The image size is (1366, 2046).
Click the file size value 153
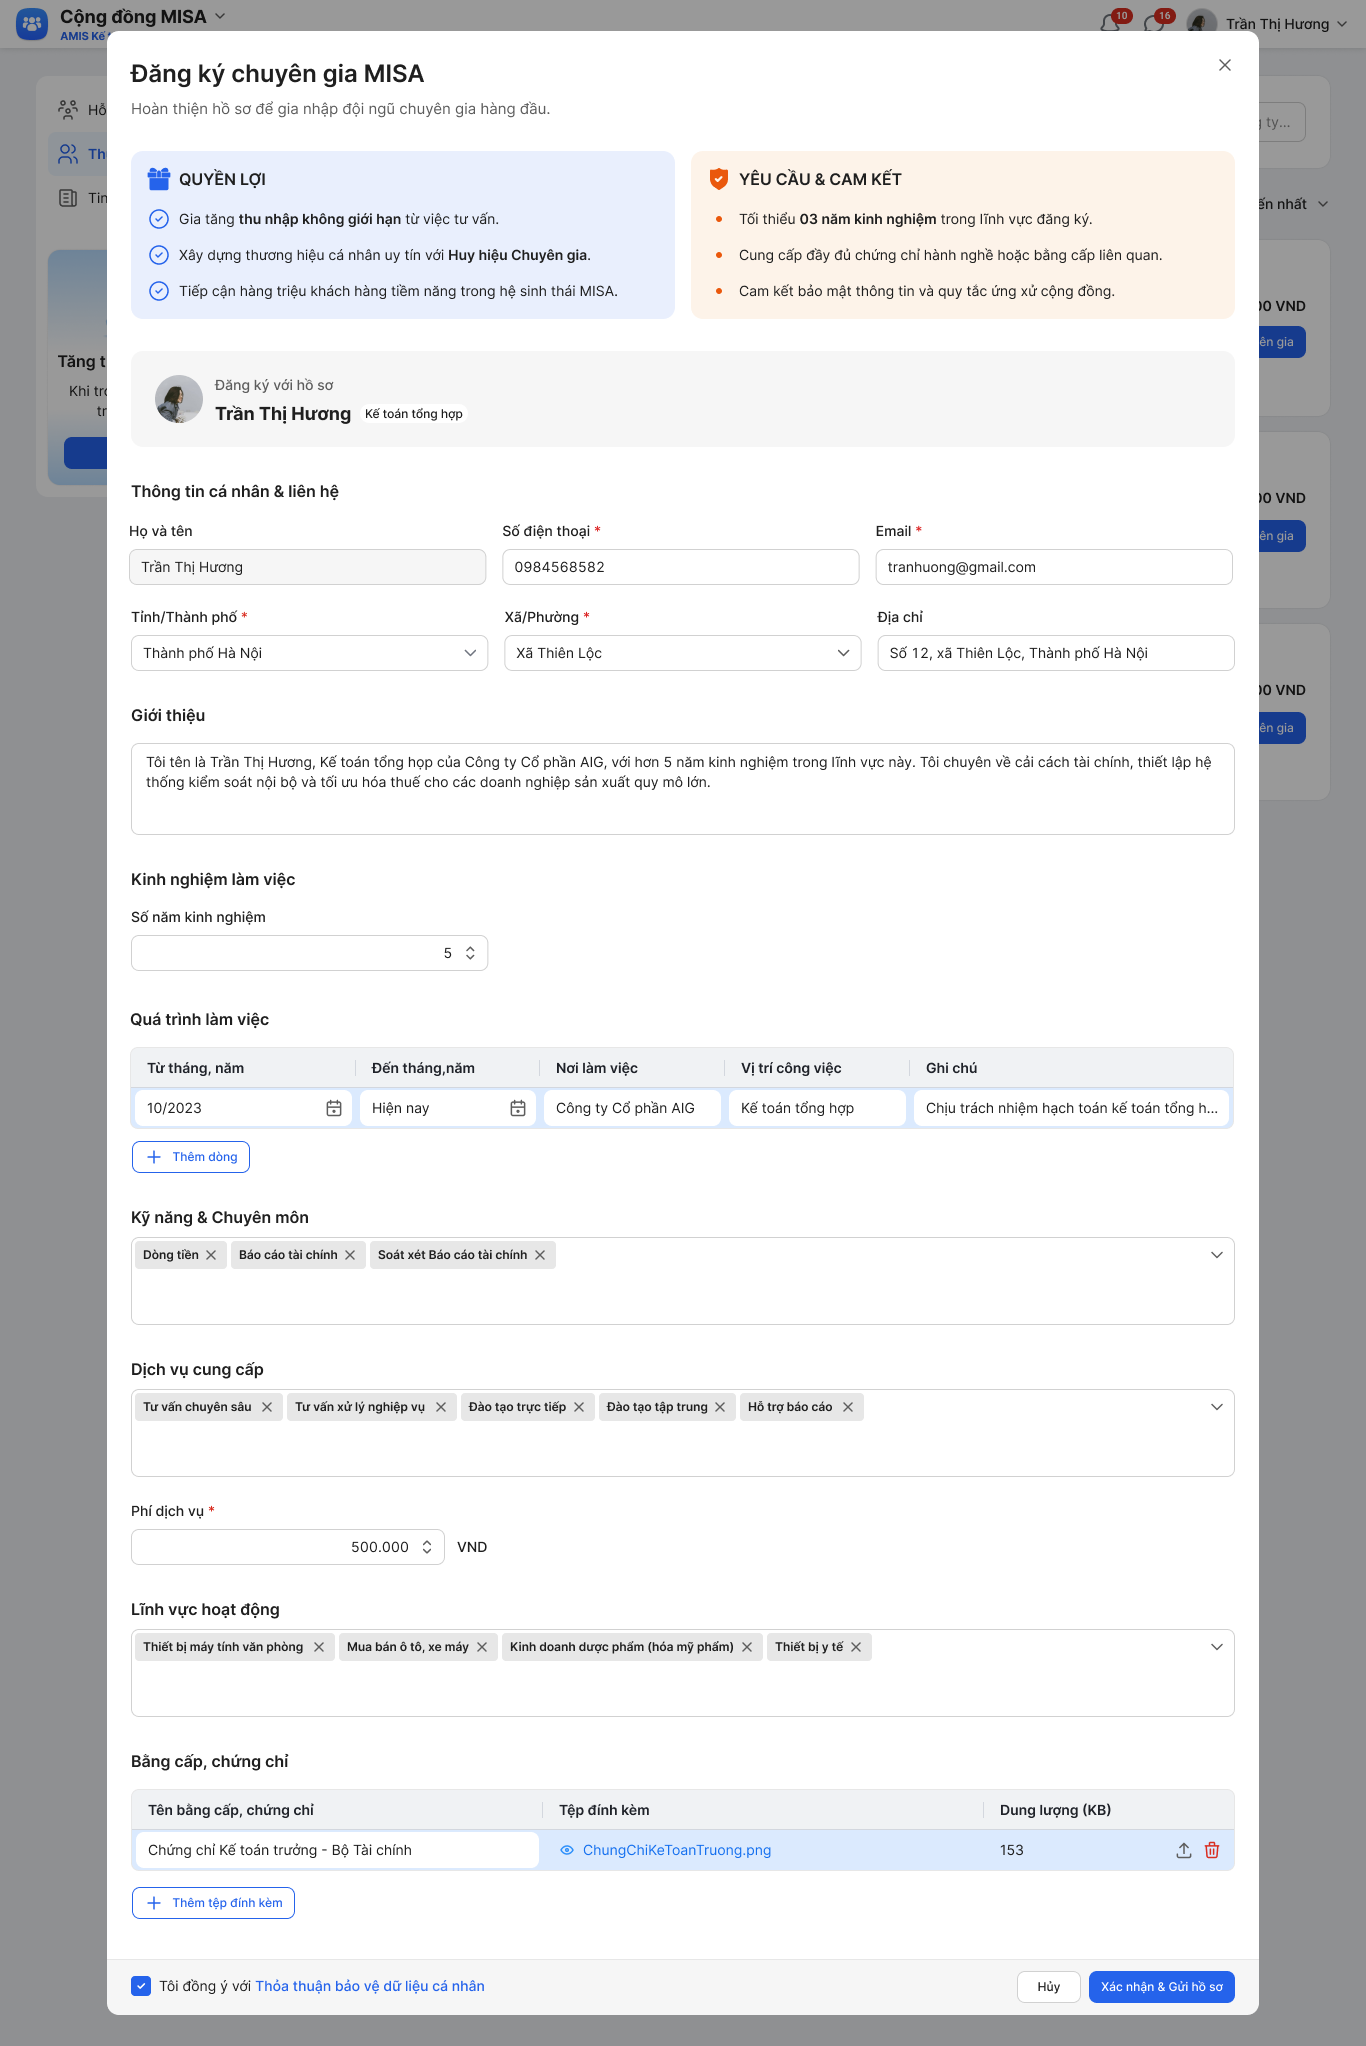(1012, 1850)
